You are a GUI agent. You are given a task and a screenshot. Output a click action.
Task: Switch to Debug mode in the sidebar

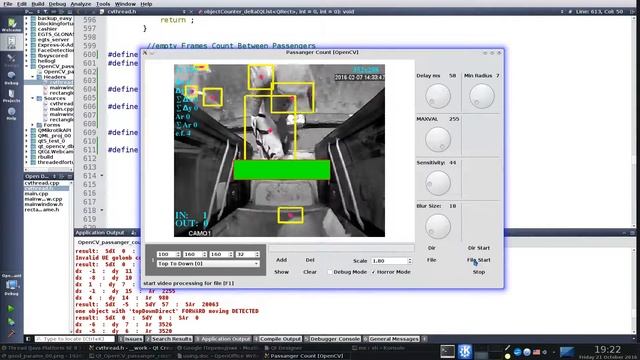(11, 78)
